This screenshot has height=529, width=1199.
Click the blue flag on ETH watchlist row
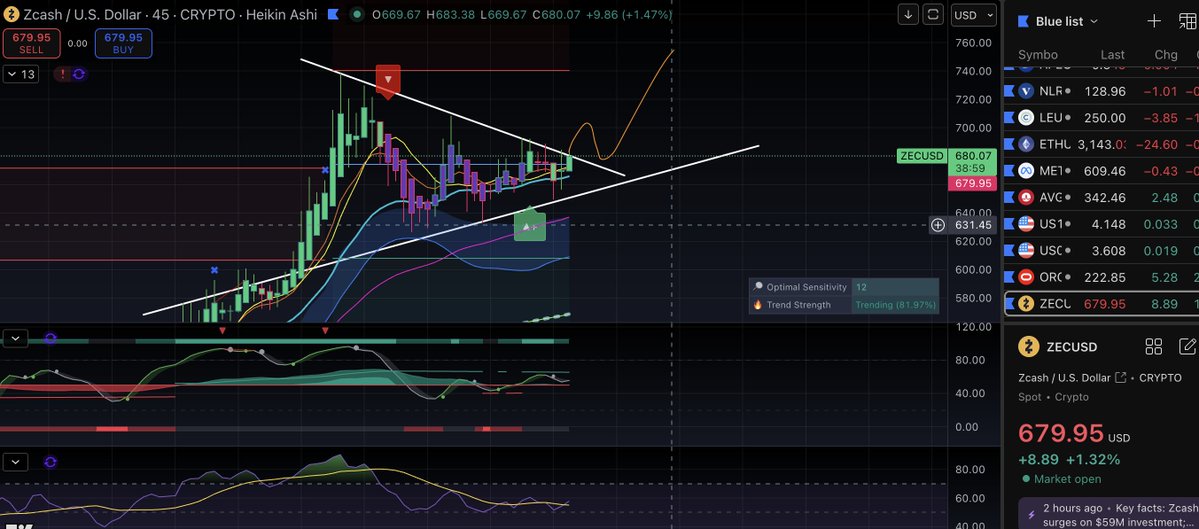coord(1009,144)
